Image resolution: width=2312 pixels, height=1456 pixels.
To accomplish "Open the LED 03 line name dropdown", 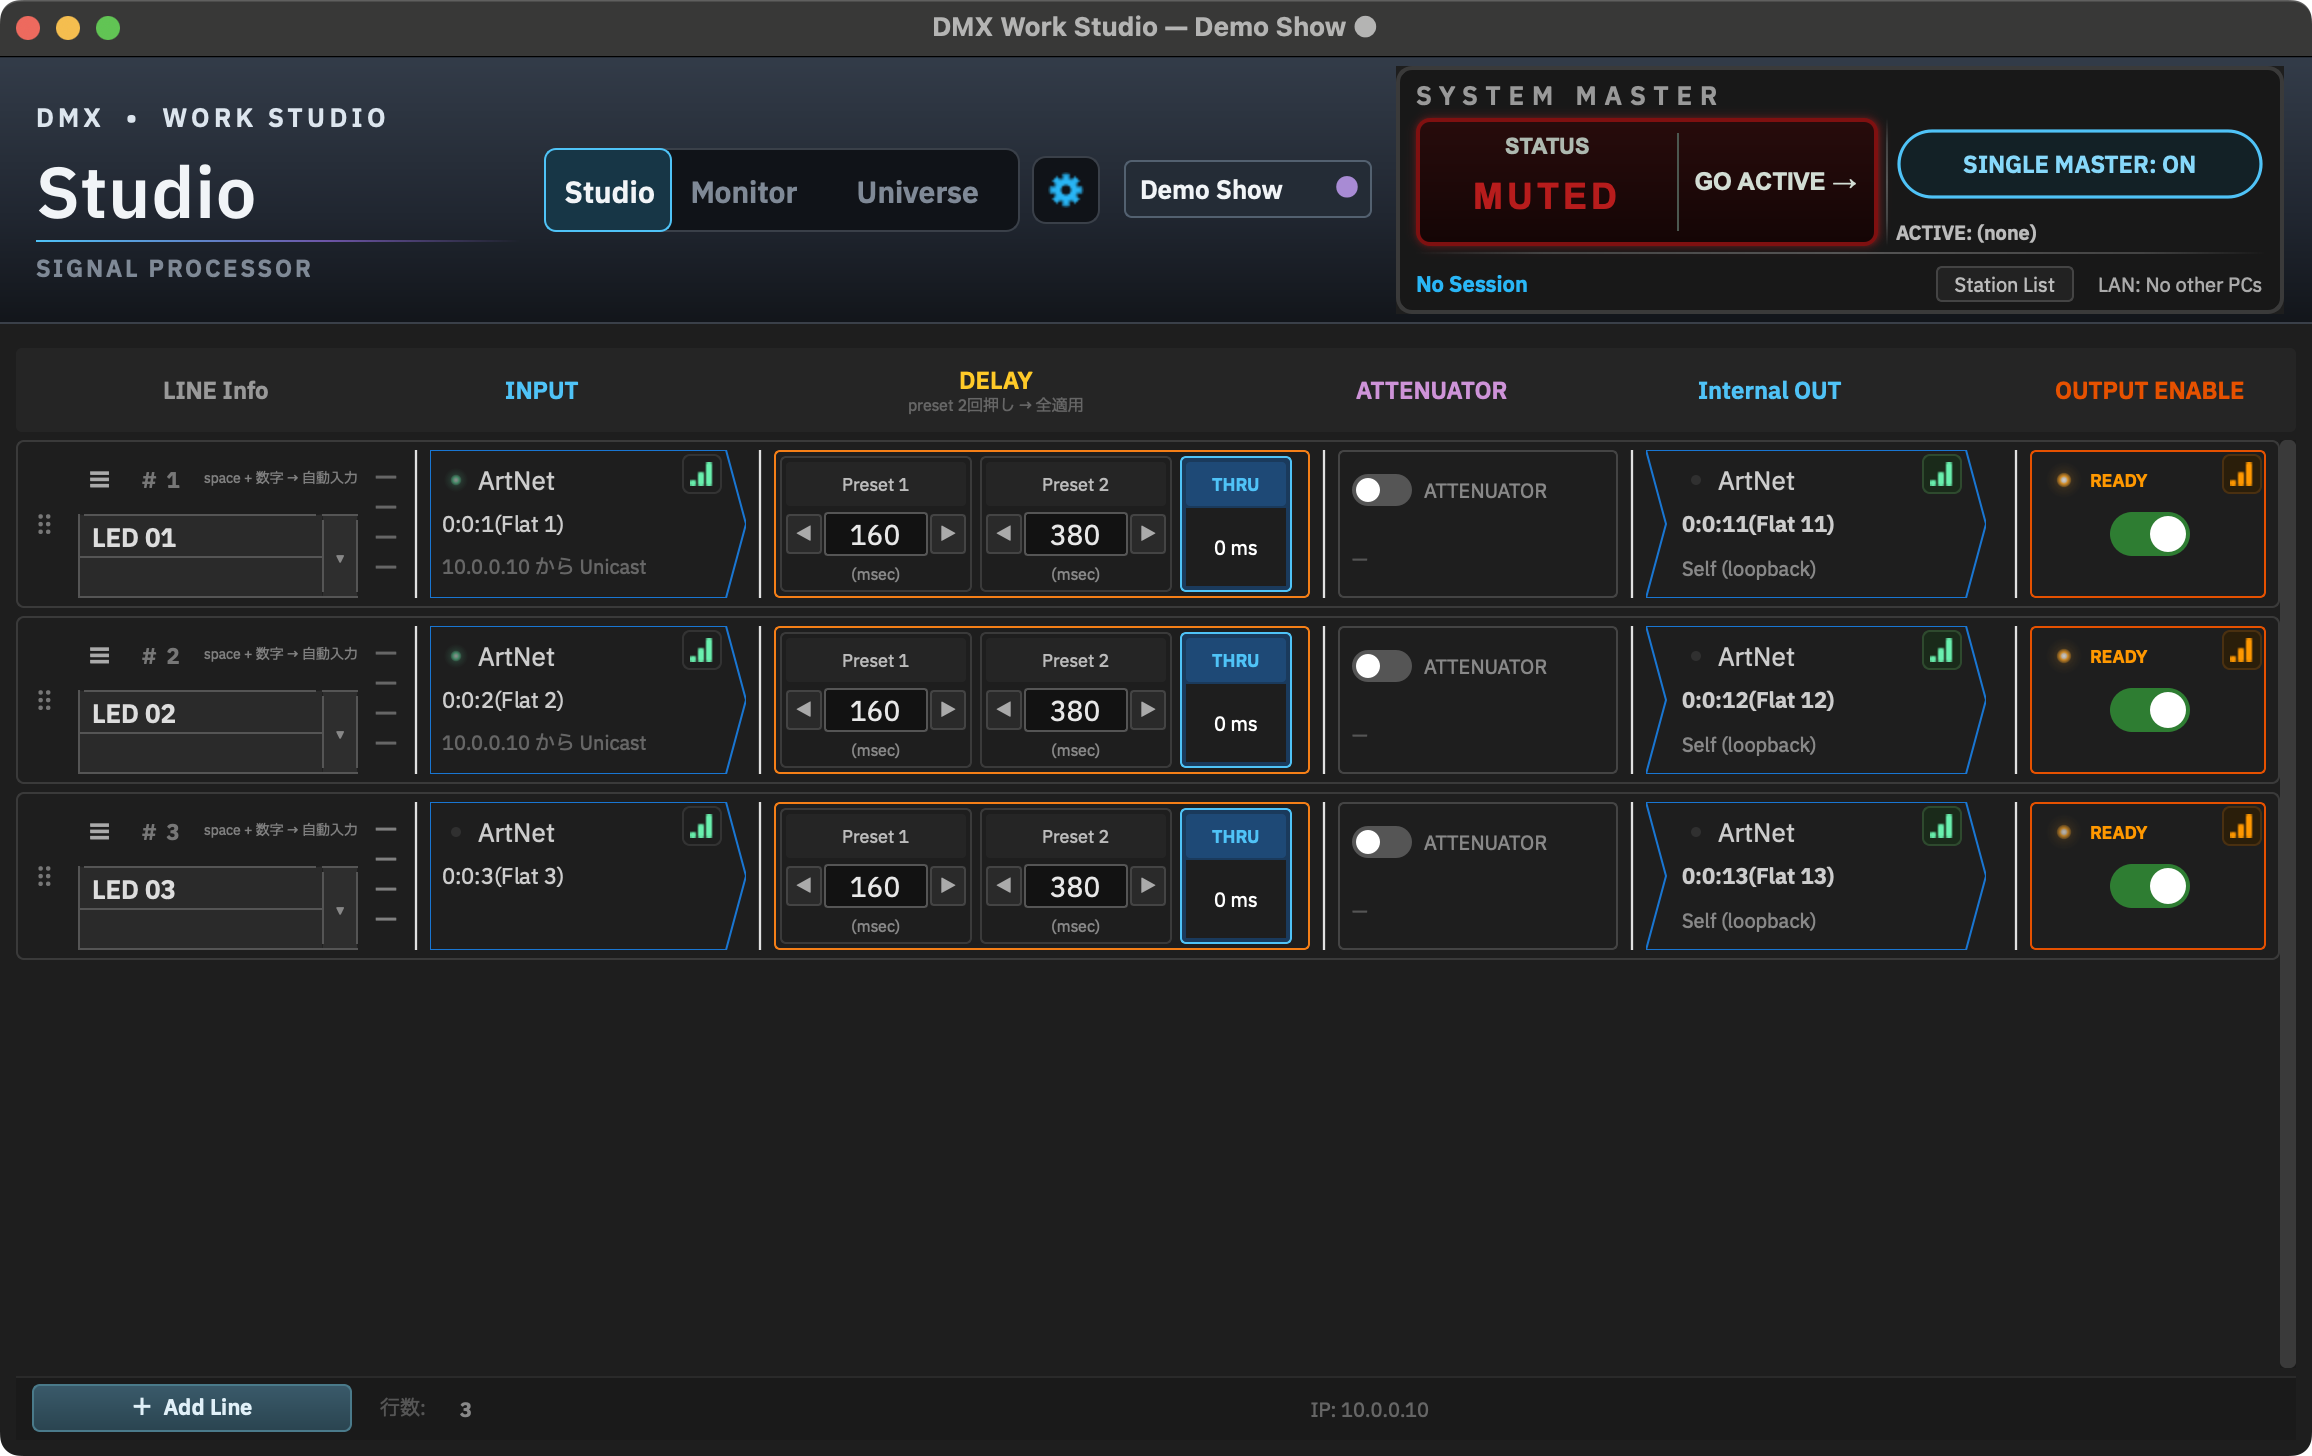I will click(340, 909).
